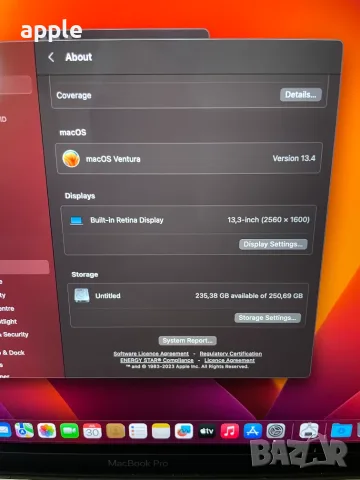The width and height of the screenshot is (360, 480).
Task: Click the Built-in Retina Display laptop icon
Action: [x=76, y=221]
